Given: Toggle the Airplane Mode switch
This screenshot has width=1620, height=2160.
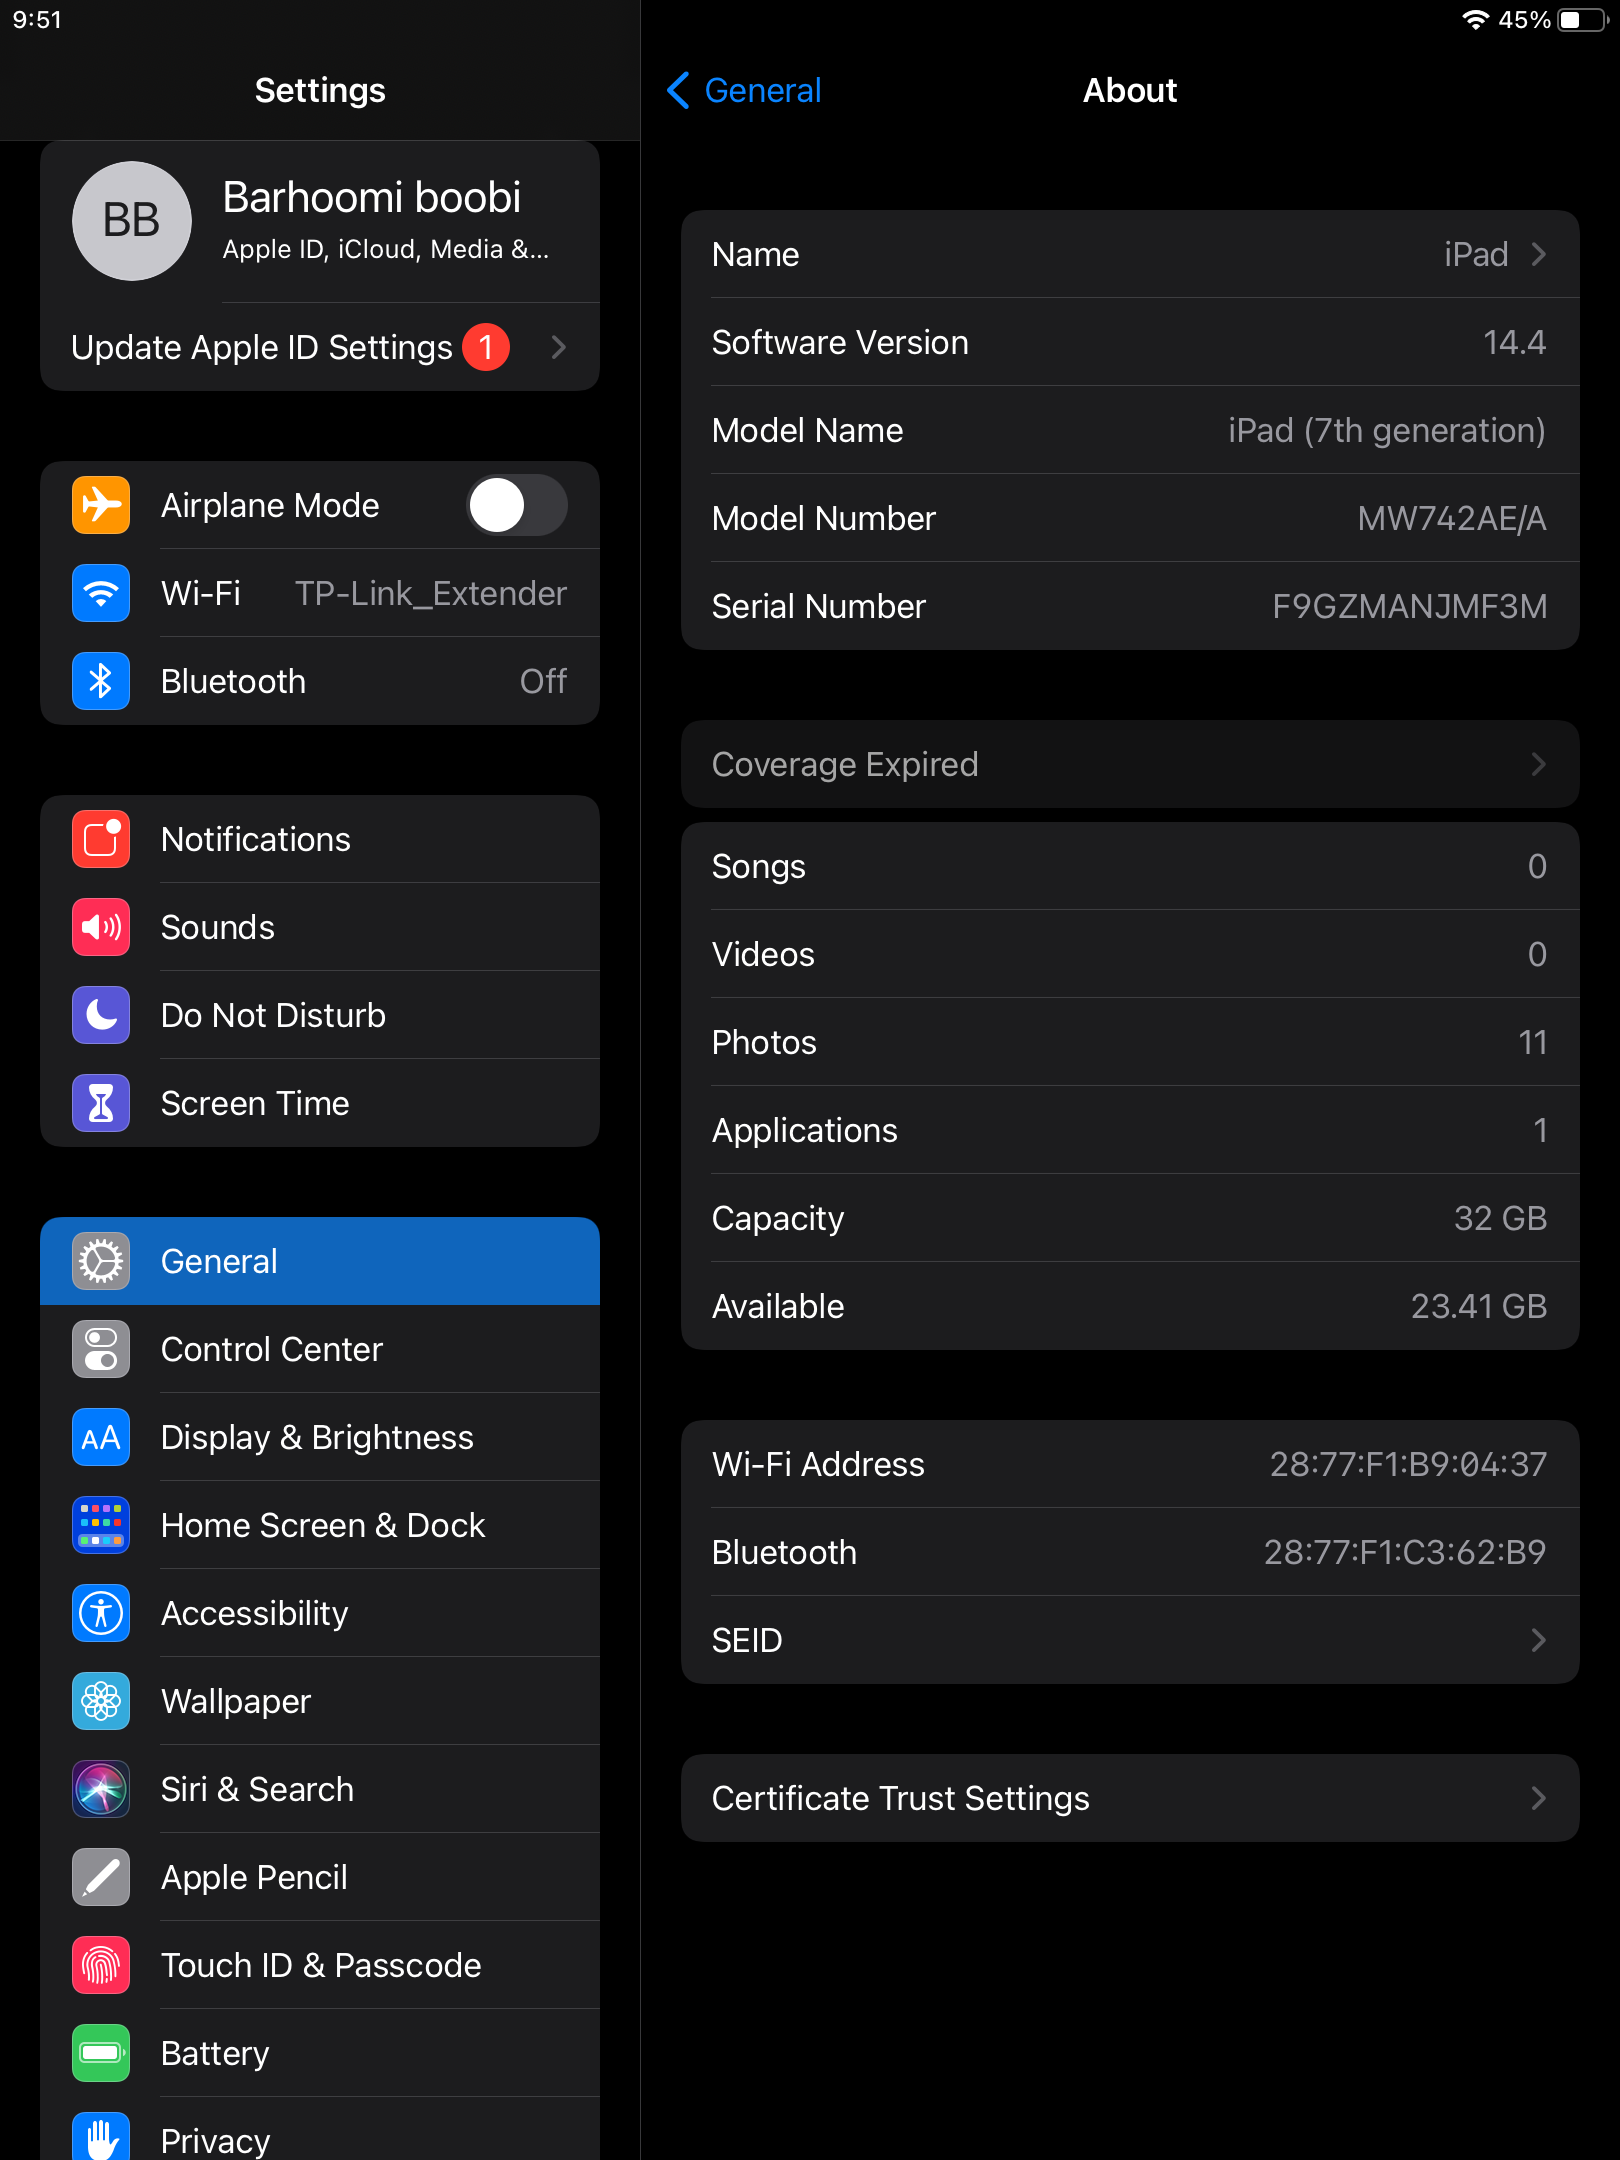Looking at the screenshot, I should 517,505.
